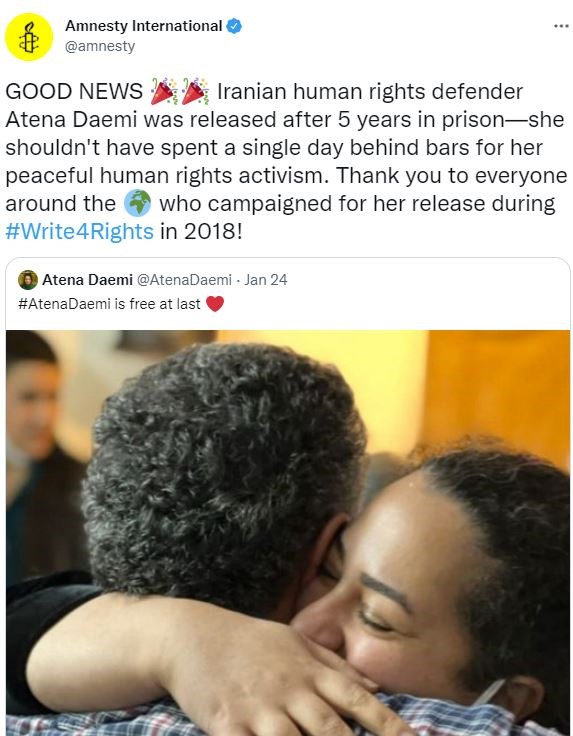Click the '#AtenaDaemi is free at last' text
The height and width of the screenshot is (736, 573).
point(109,304)
